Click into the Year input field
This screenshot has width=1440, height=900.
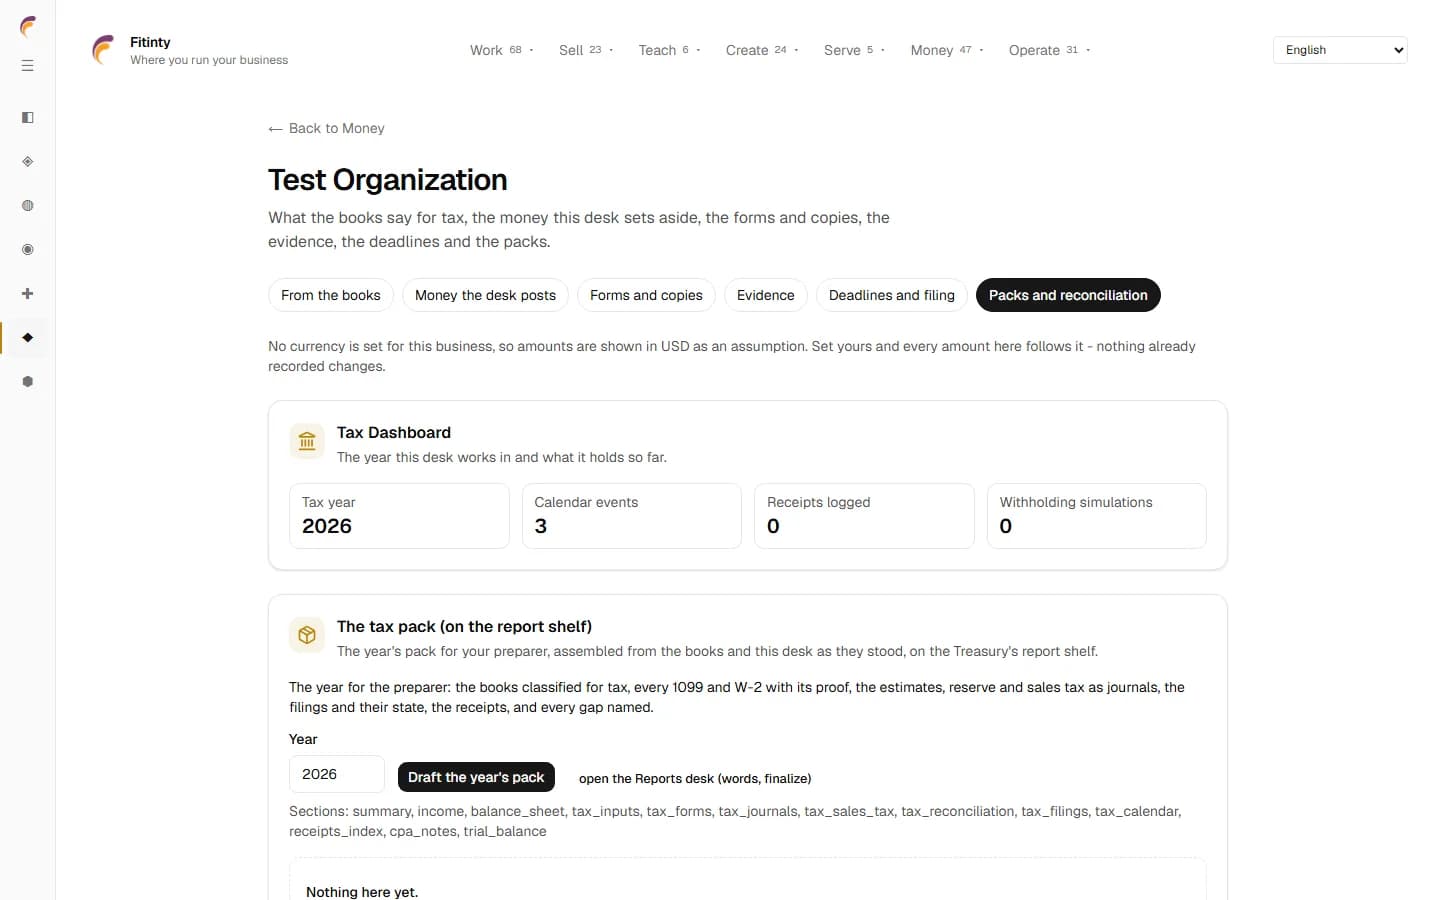coord(337,774)
